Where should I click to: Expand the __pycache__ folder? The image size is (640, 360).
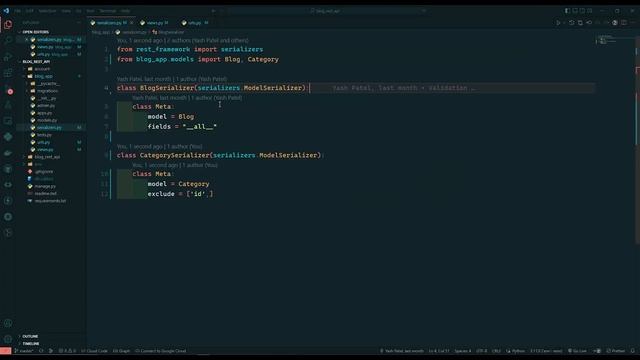point(48,84)
